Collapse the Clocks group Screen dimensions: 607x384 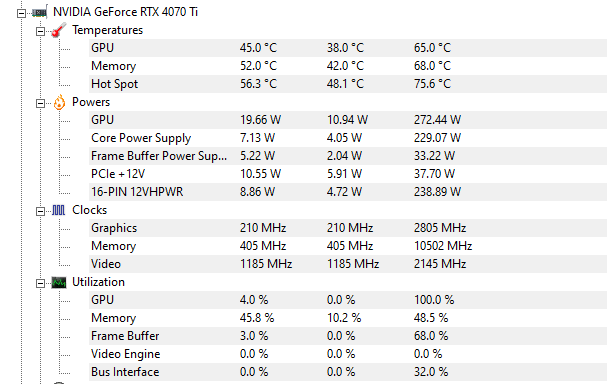click(x=40, y=211)
